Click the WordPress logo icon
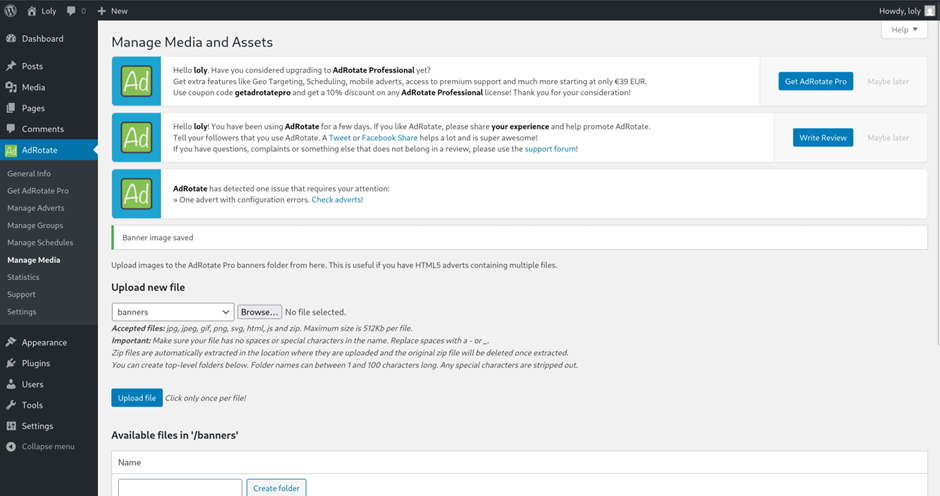This screenshot has height=496, width=940. 10,11
